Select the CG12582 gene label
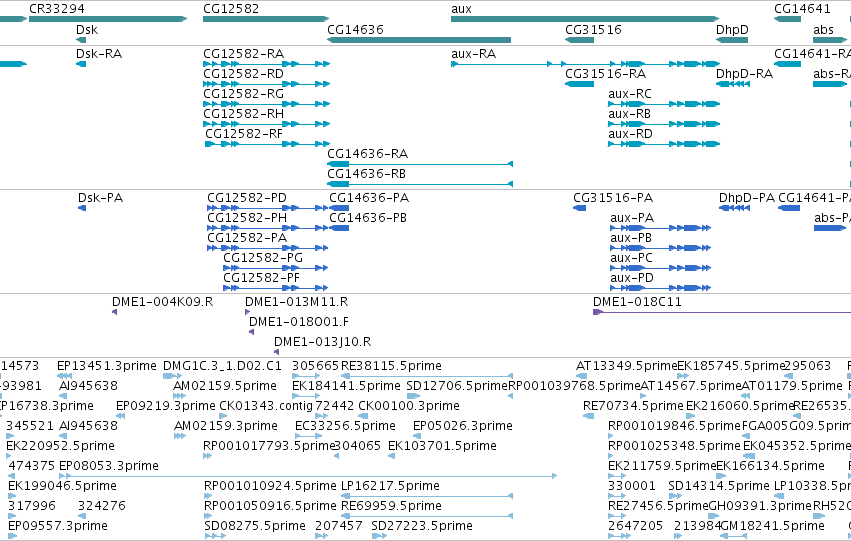The width and height of the screenshot is (851, 541). [x=231, y=9]
